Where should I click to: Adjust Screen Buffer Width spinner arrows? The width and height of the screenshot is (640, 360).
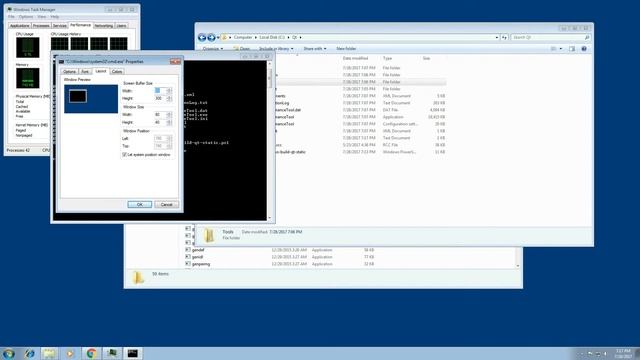pyautogui.click(x=169, y=91)
